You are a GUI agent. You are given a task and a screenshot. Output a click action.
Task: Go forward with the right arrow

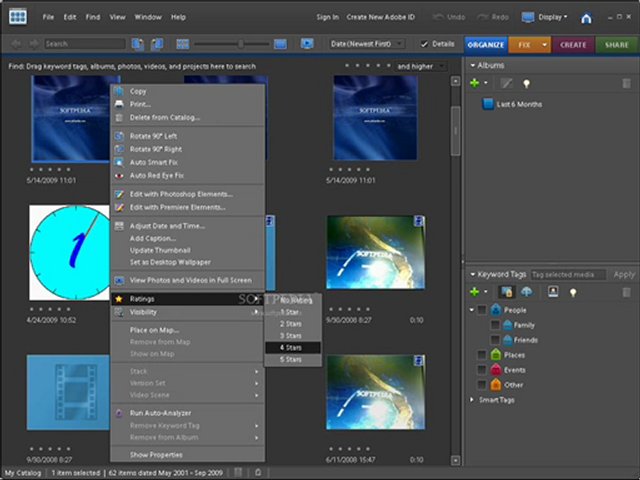[34, 44]
